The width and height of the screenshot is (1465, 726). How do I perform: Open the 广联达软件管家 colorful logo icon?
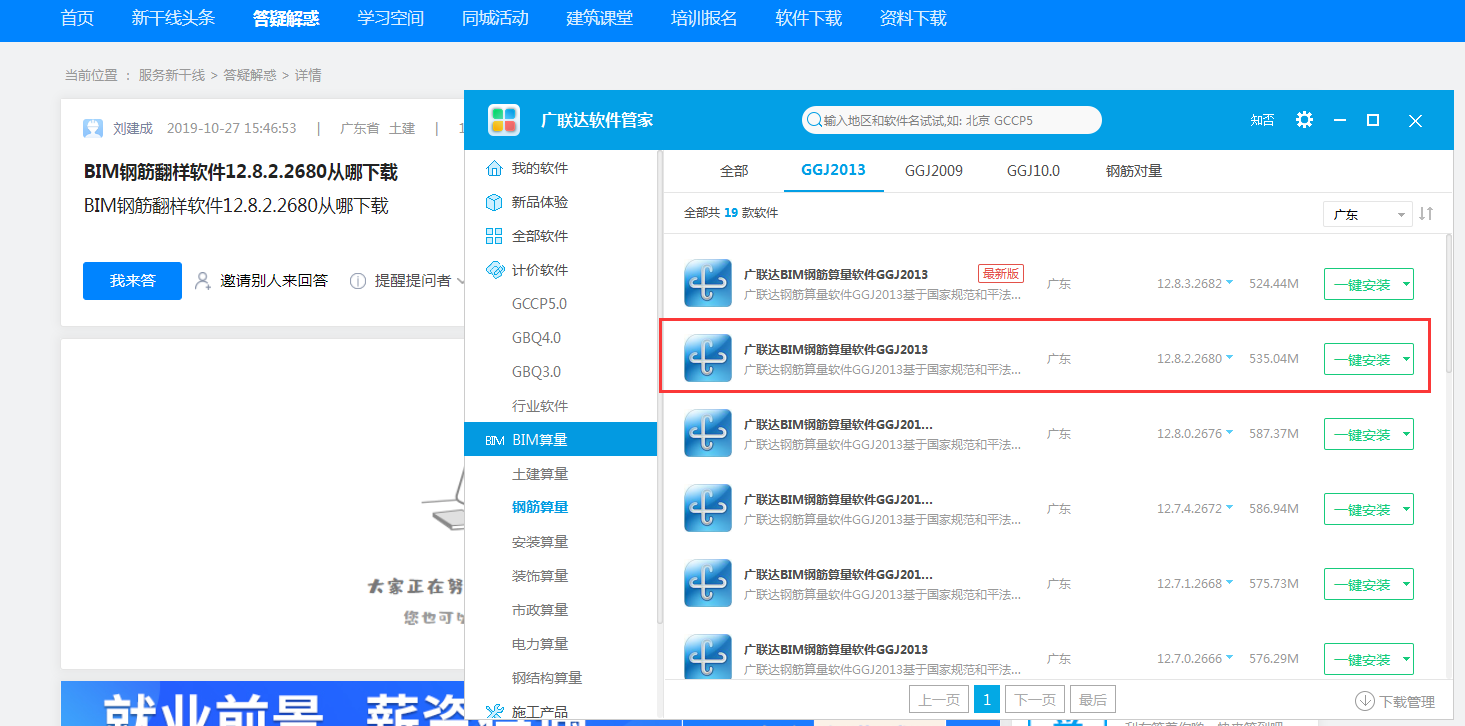tap(504, 120)
